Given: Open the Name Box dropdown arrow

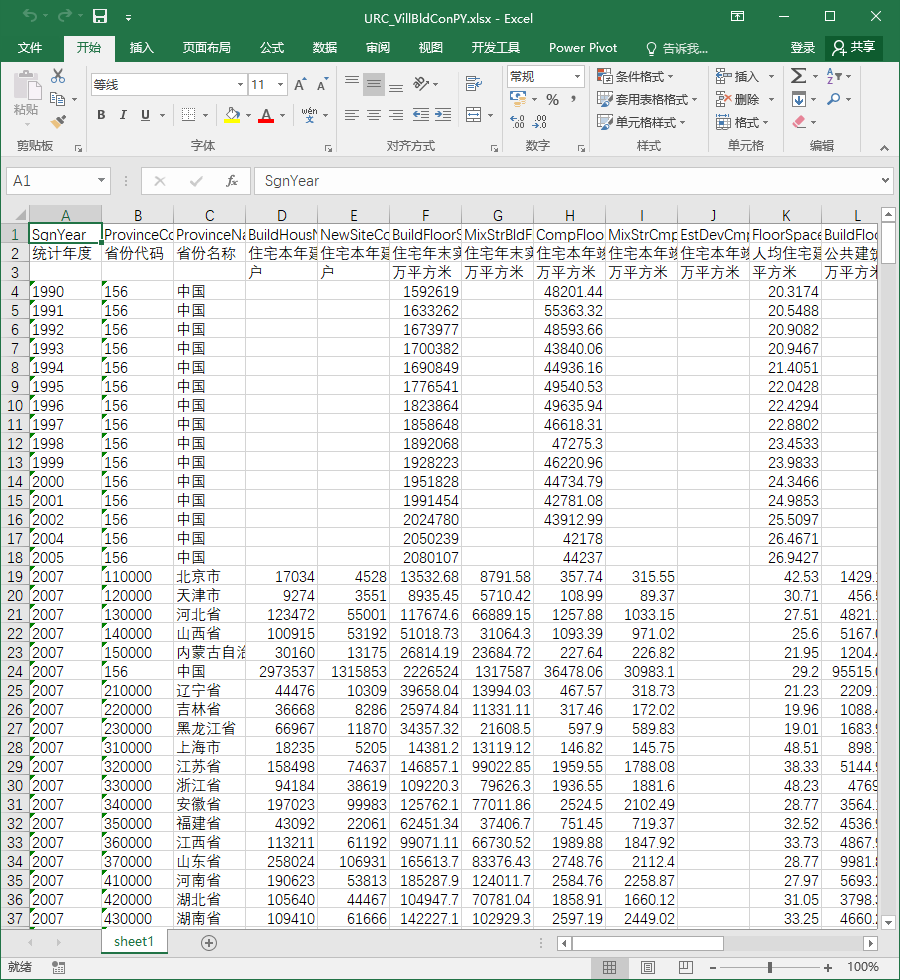Looking at the screenshot, I should pyautogui.click(x=101, y=181).
